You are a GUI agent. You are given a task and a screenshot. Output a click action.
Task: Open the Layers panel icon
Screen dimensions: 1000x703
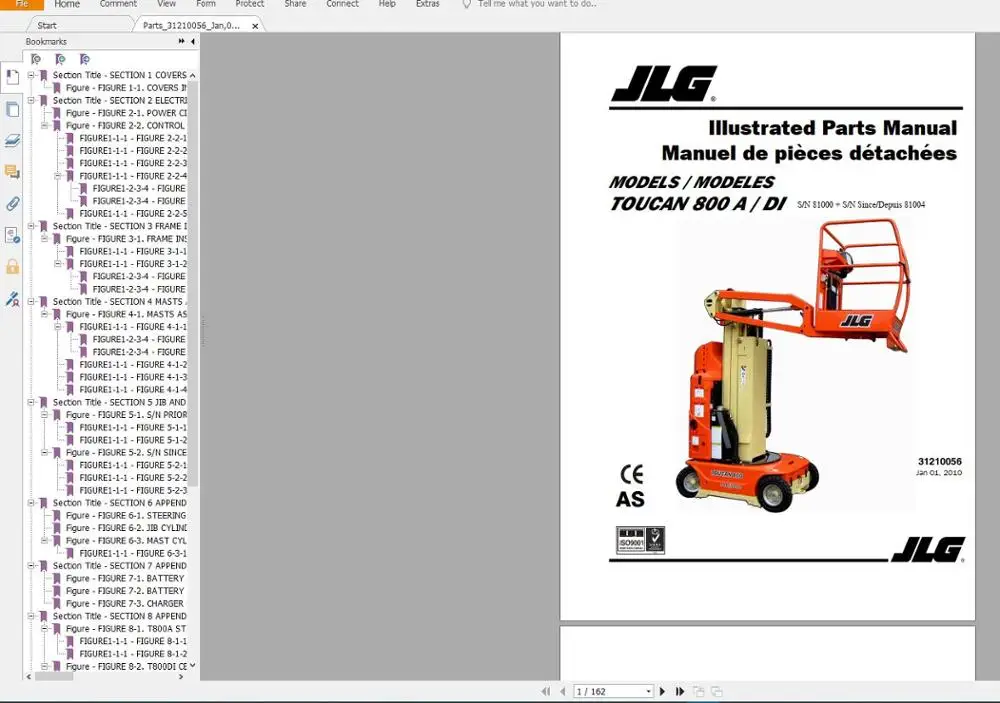click(12, 140)
